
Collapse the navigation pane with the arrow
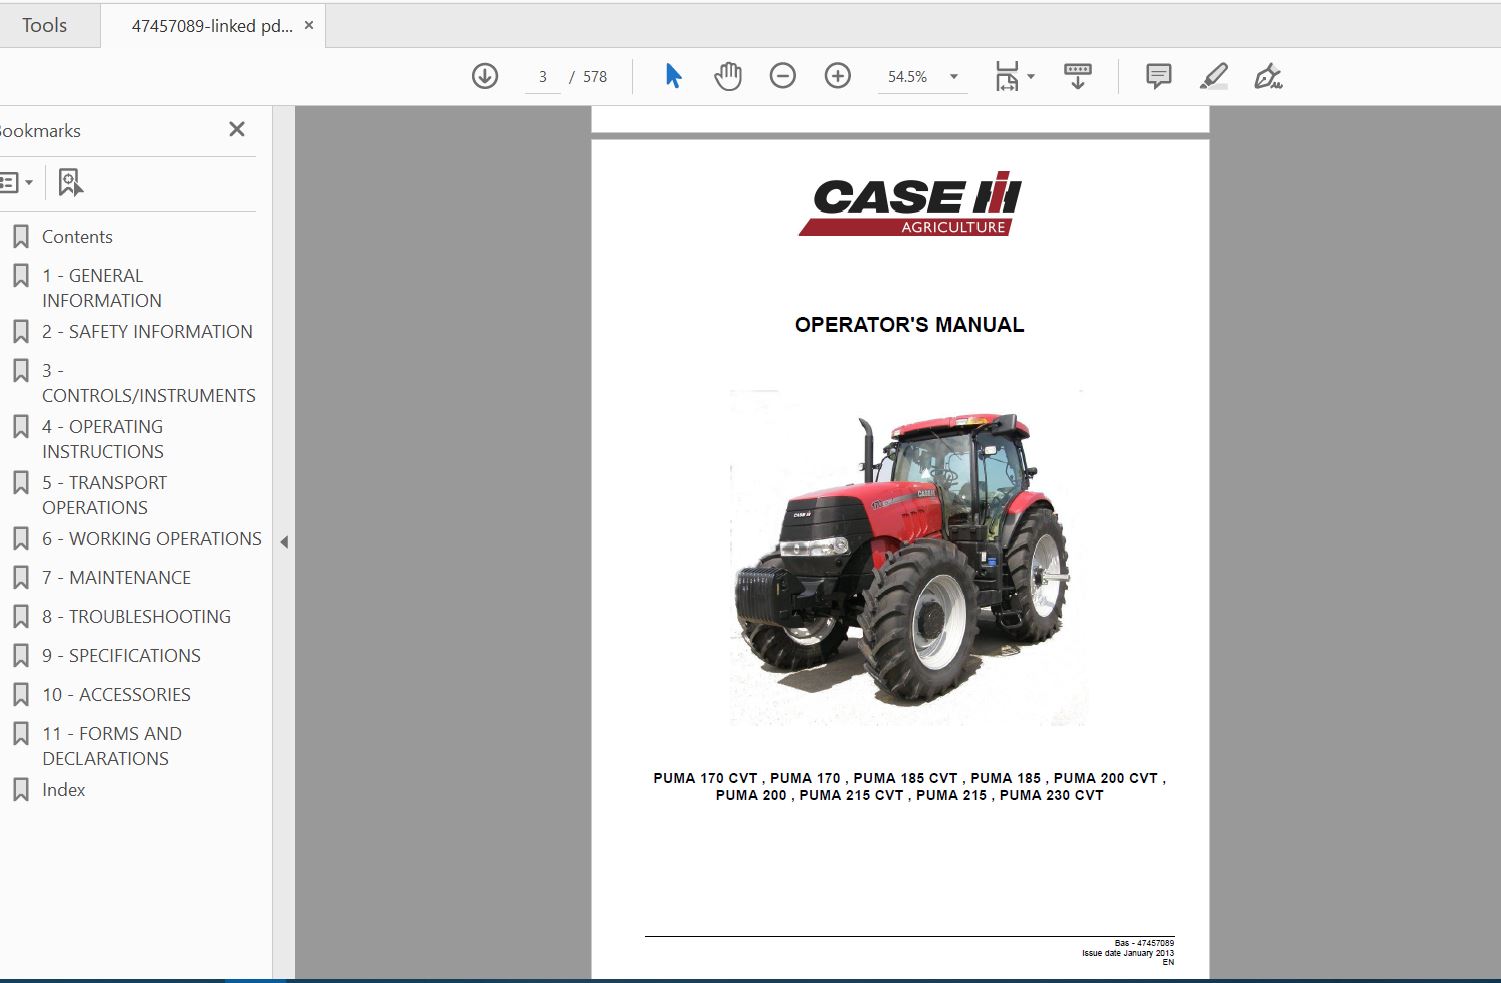[284, 542]
